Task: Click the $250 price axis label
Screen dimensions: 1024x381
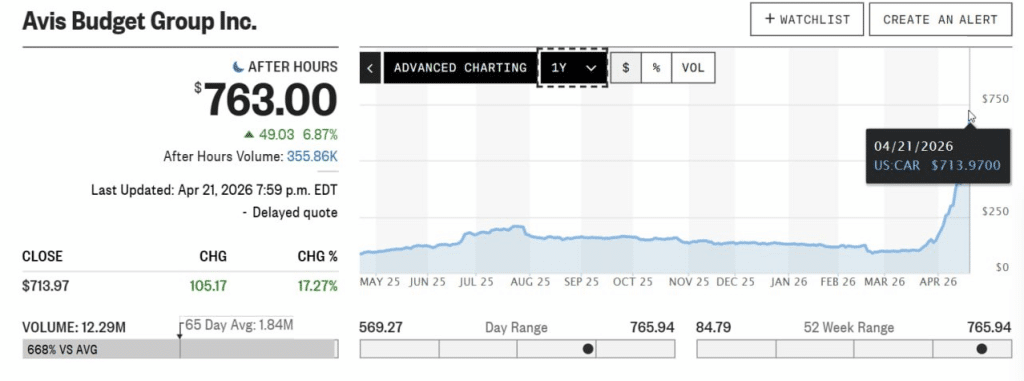Action: pos(995,212)
